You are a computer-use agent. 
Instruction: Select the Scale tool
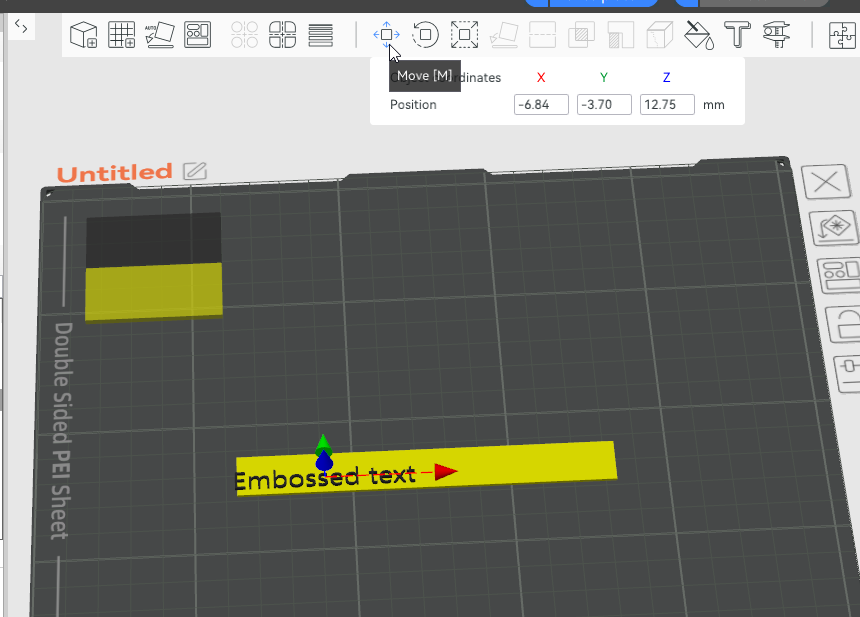pyautogui.click(x=464, y=35)
